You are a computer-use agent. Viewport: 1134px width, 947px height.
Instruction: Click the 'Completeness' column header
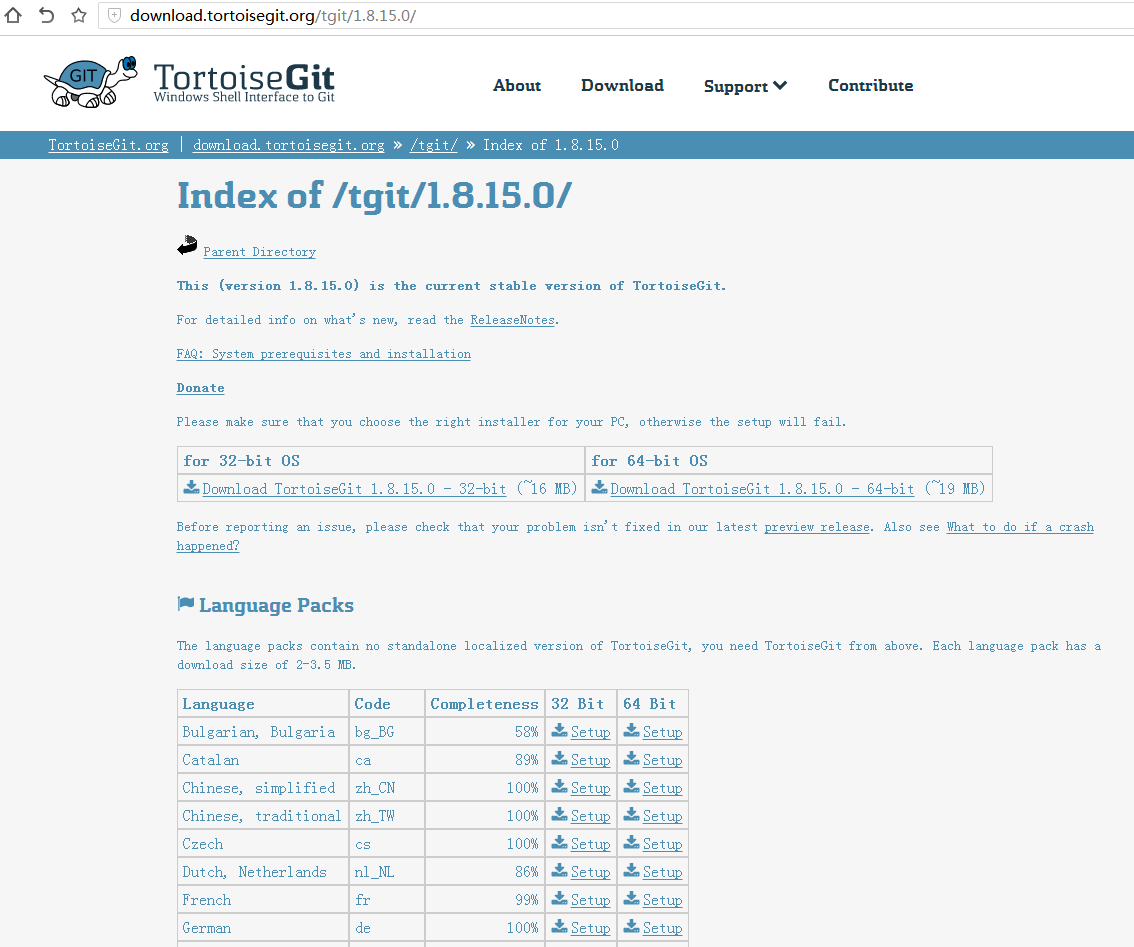[485, 704]
